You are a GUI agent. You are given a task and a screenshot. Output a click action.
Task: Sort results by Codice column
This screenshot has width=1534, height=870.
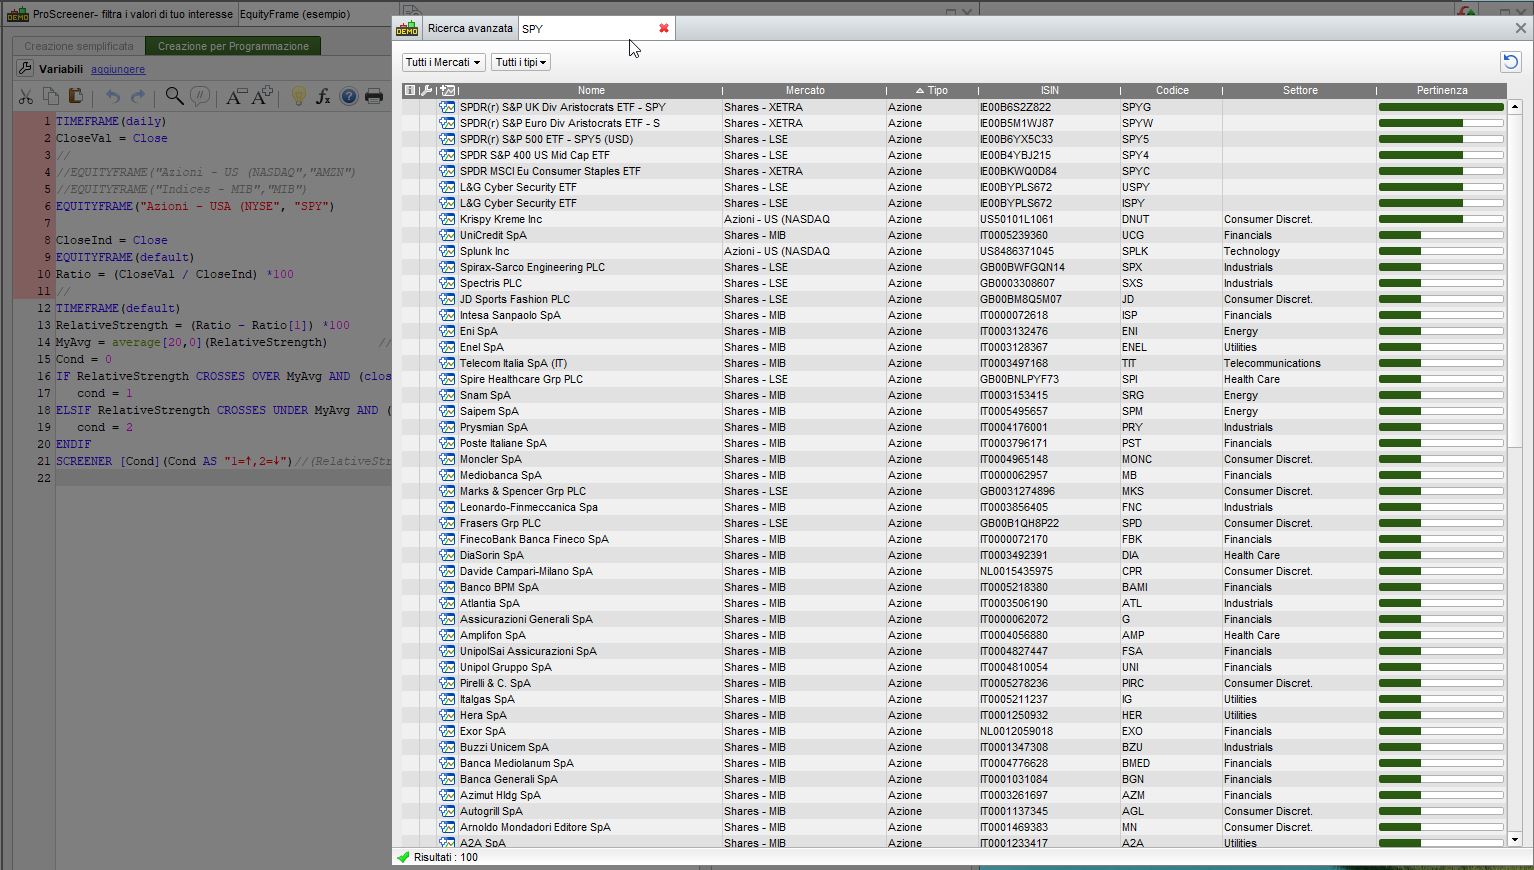(1172, 90)
